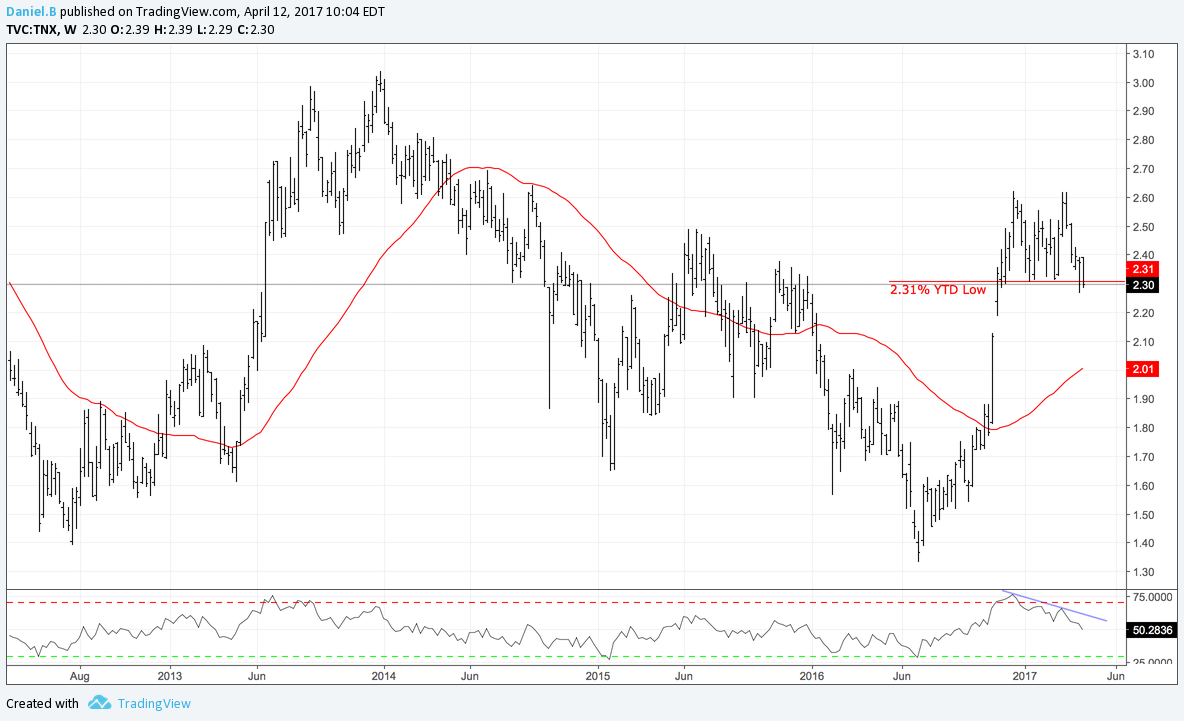Click the 2.50 price axis label

click(x=1142, y=226)
